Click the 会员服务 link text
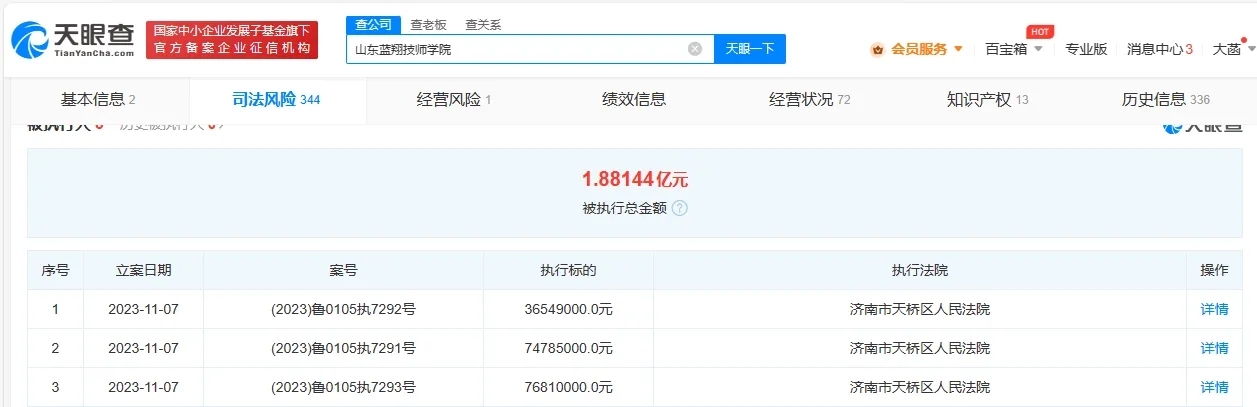 pos(919,49)
